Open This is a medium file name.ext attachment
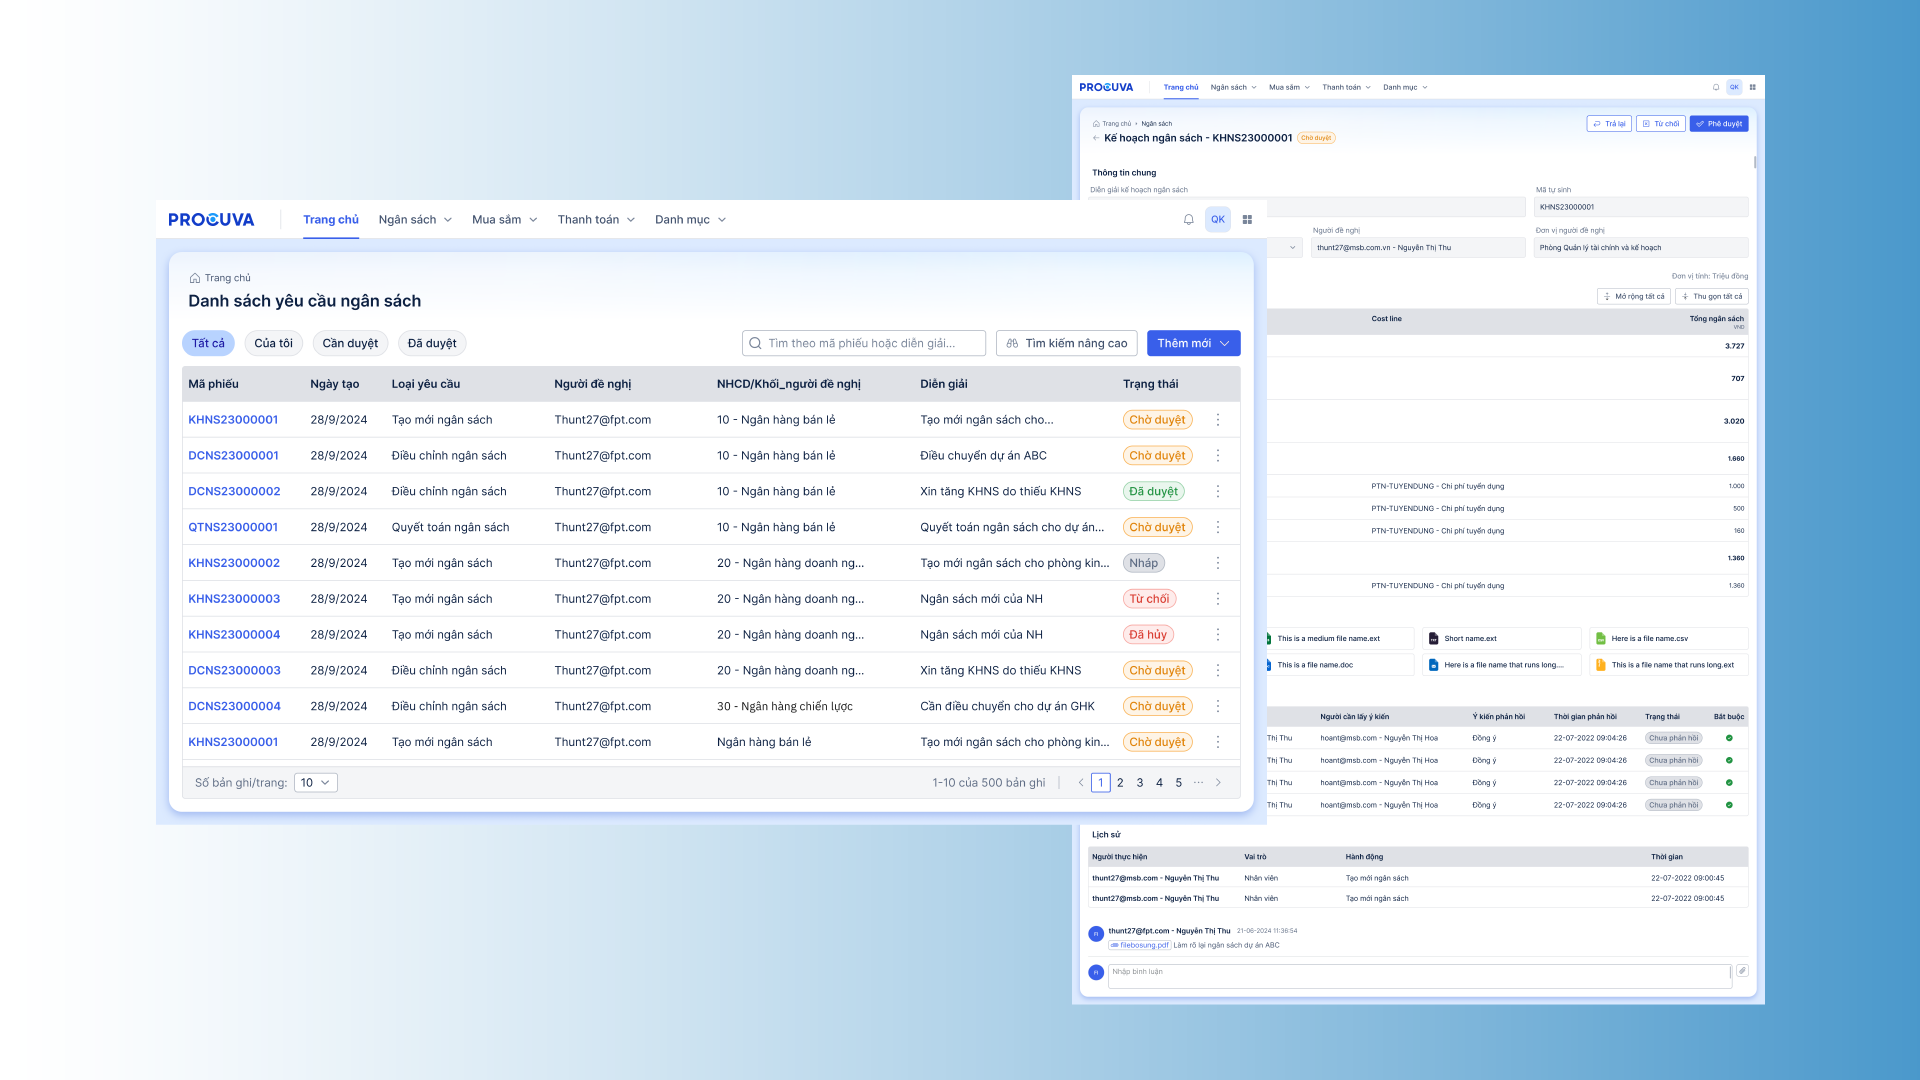 point(1340,639)
